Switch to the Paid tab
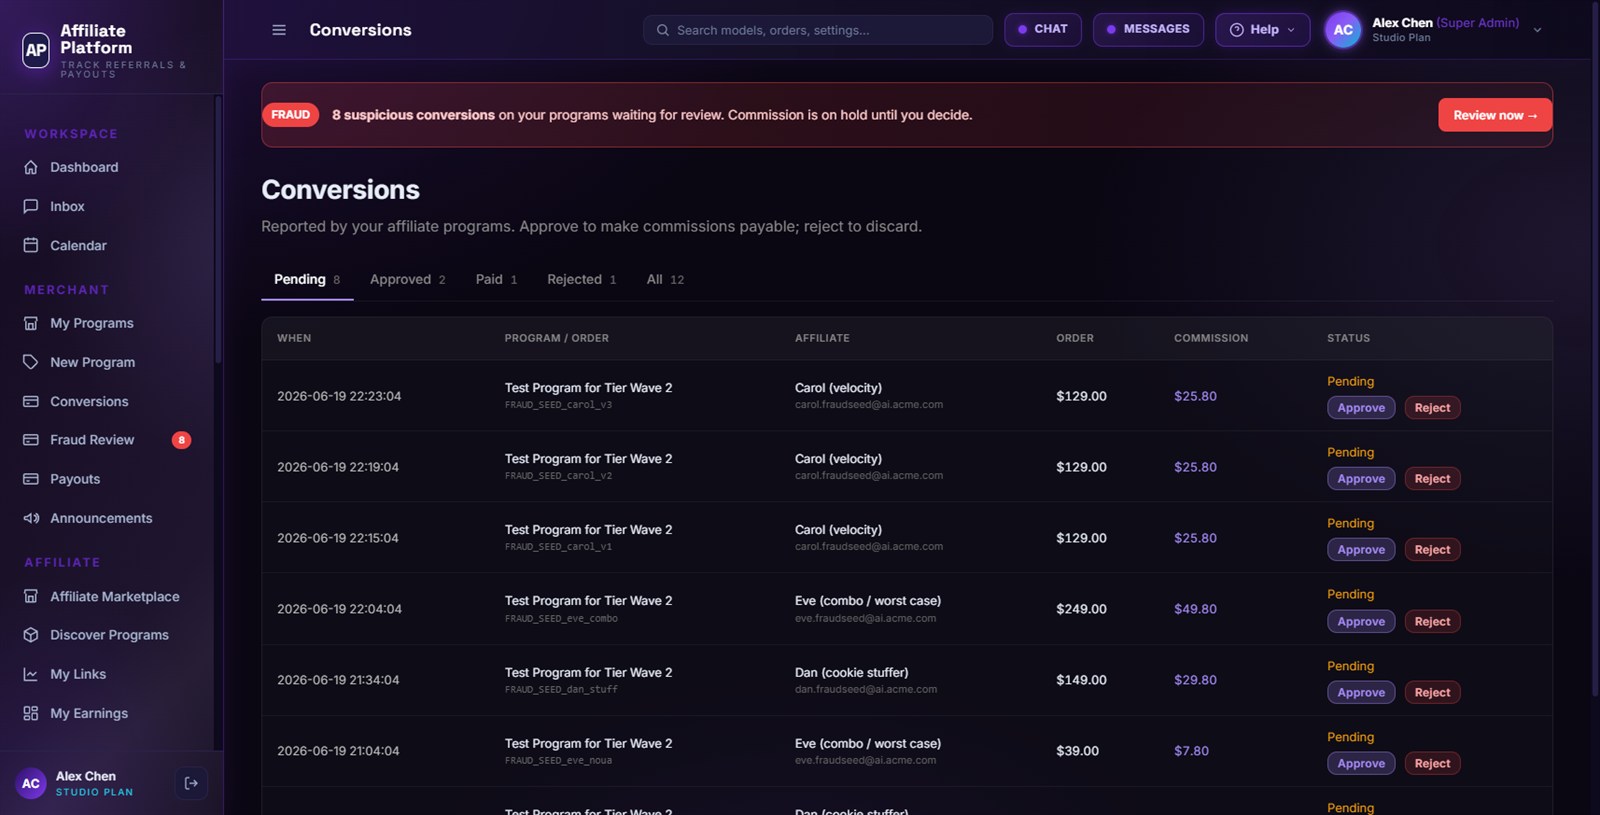Screen dimensions: 1600x815 (x=496, y=279)
